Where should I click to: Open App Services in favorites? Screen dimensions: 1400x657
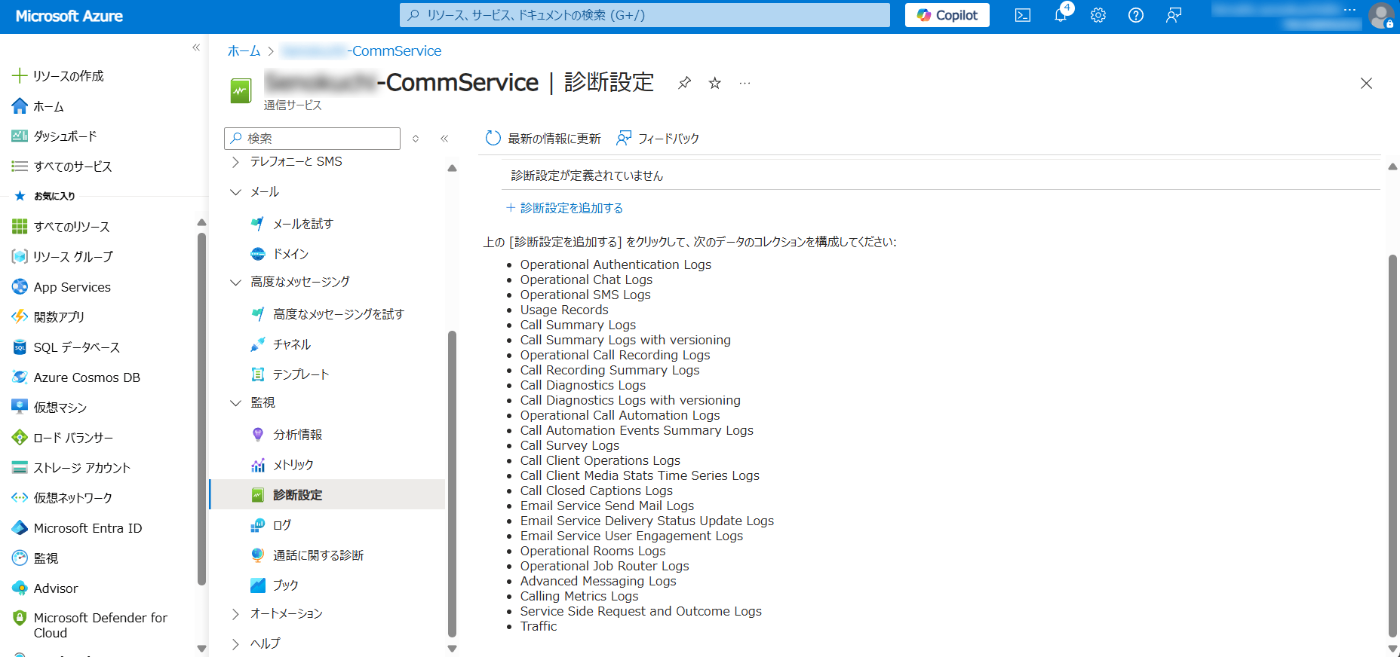point(60,287)
